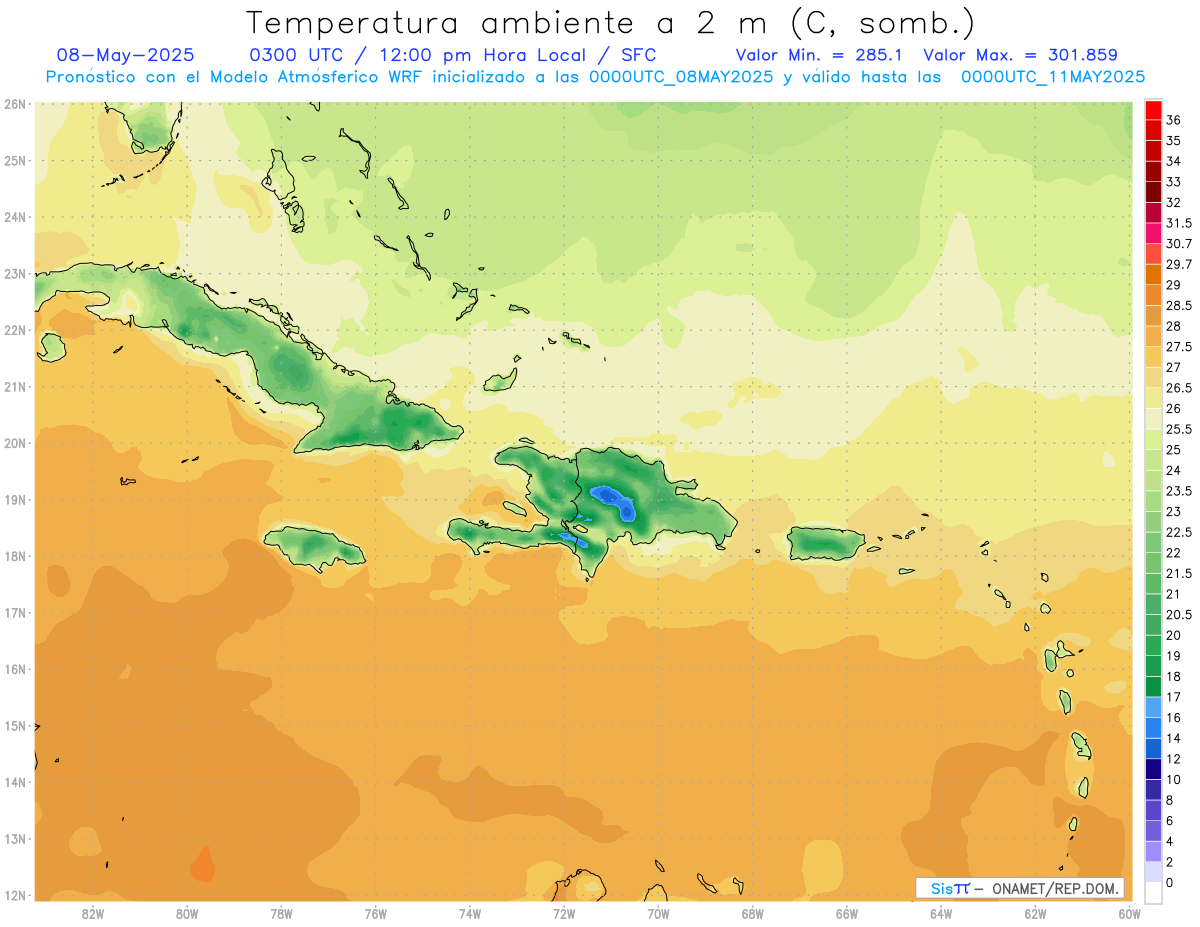Click the date text '08-May-2025'
Viewport: 1200px width, 927px height.
(x=125, y=55)
